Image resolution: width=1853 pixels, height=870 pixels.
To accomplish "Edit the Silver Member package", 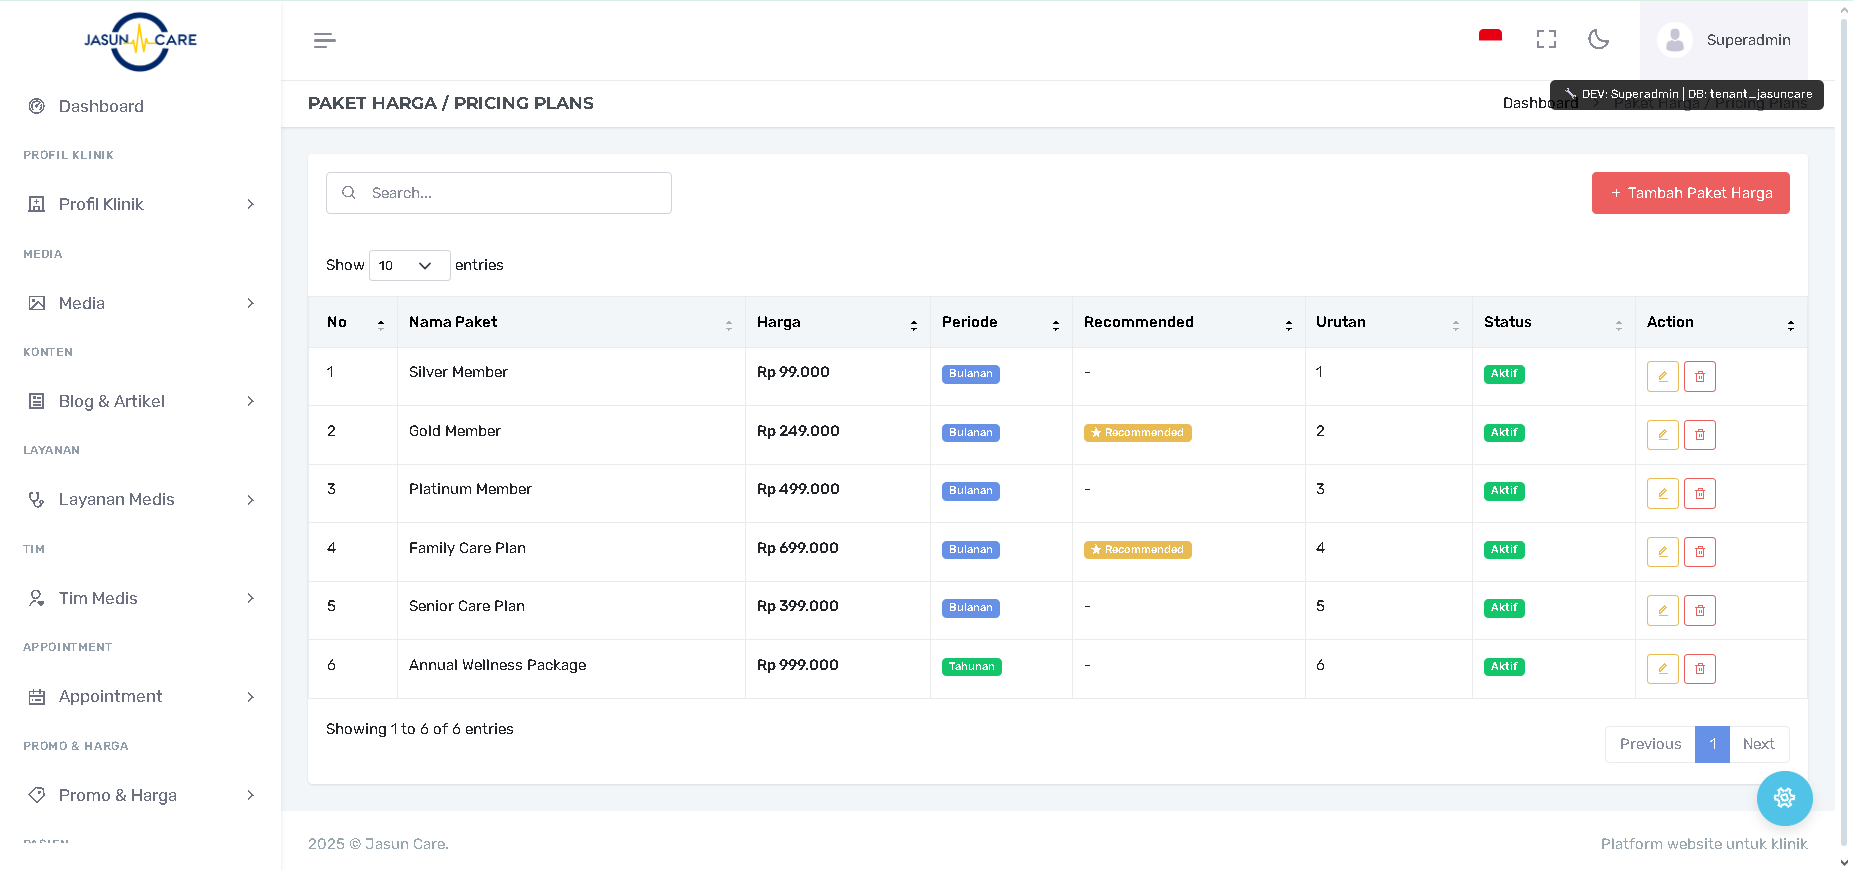I will point(1662,377).
